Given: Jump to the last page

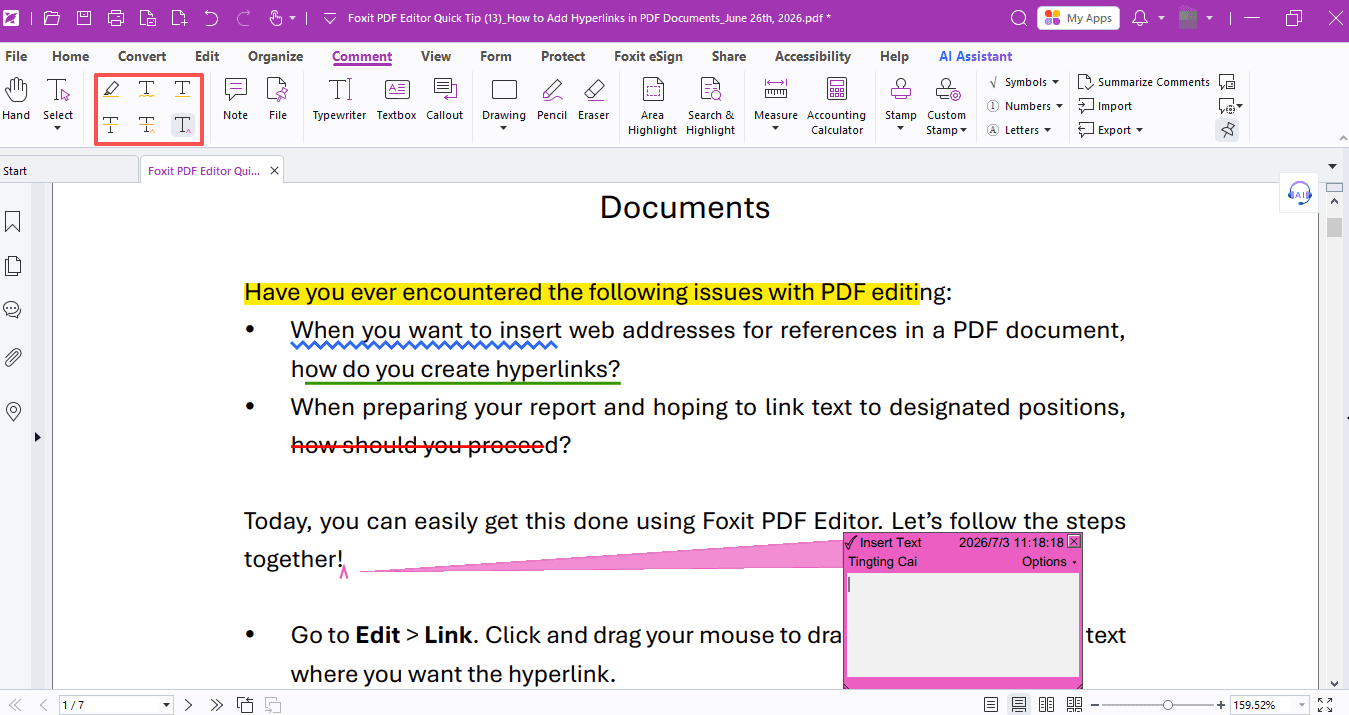Looking at the screenshot, I should point(216,705).
